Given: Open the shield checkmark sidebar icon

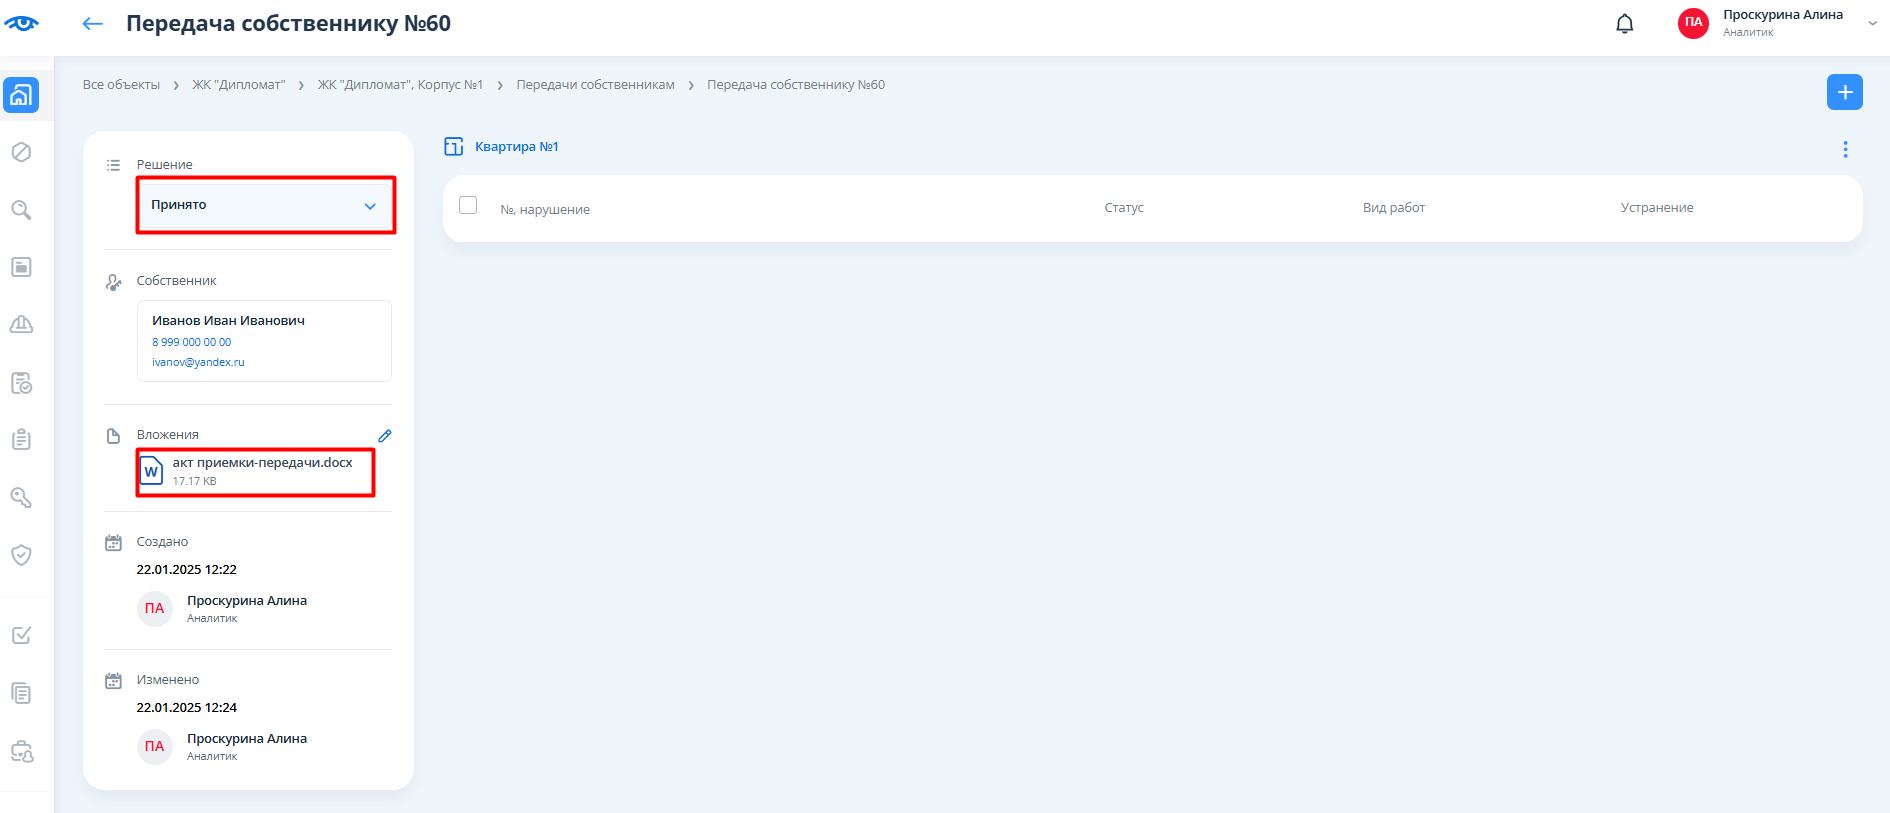Looking at the screenshot, I should [x=21, y=555].
